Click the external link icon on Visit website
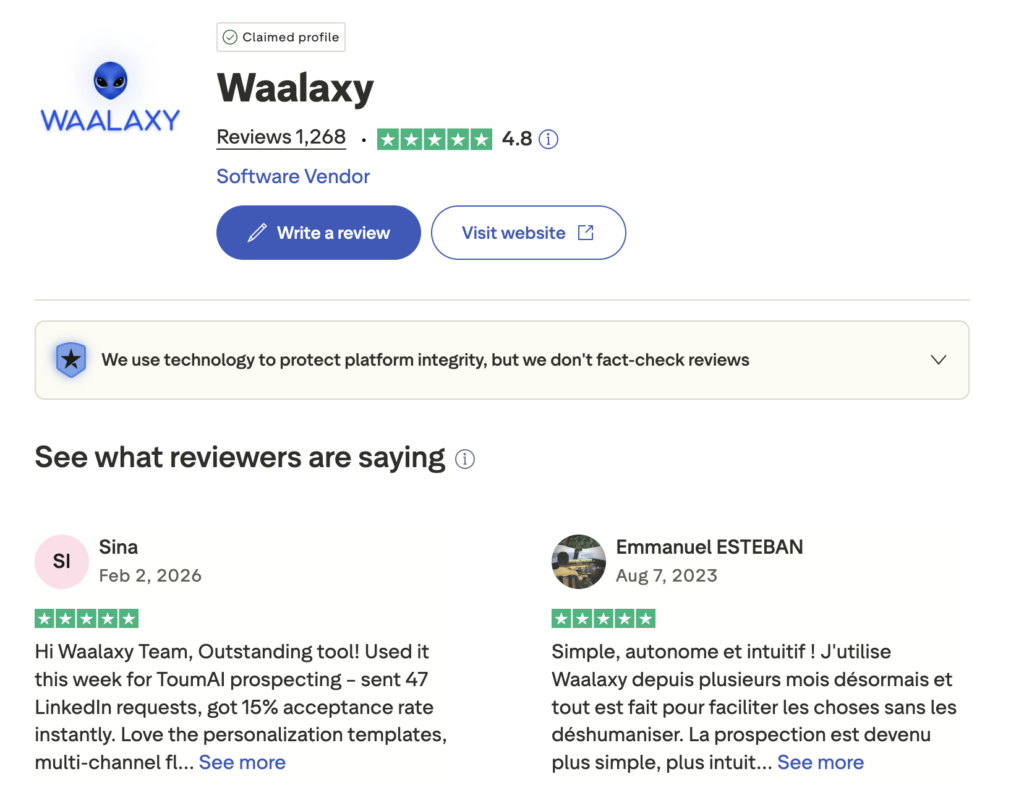 coord(586,233)
